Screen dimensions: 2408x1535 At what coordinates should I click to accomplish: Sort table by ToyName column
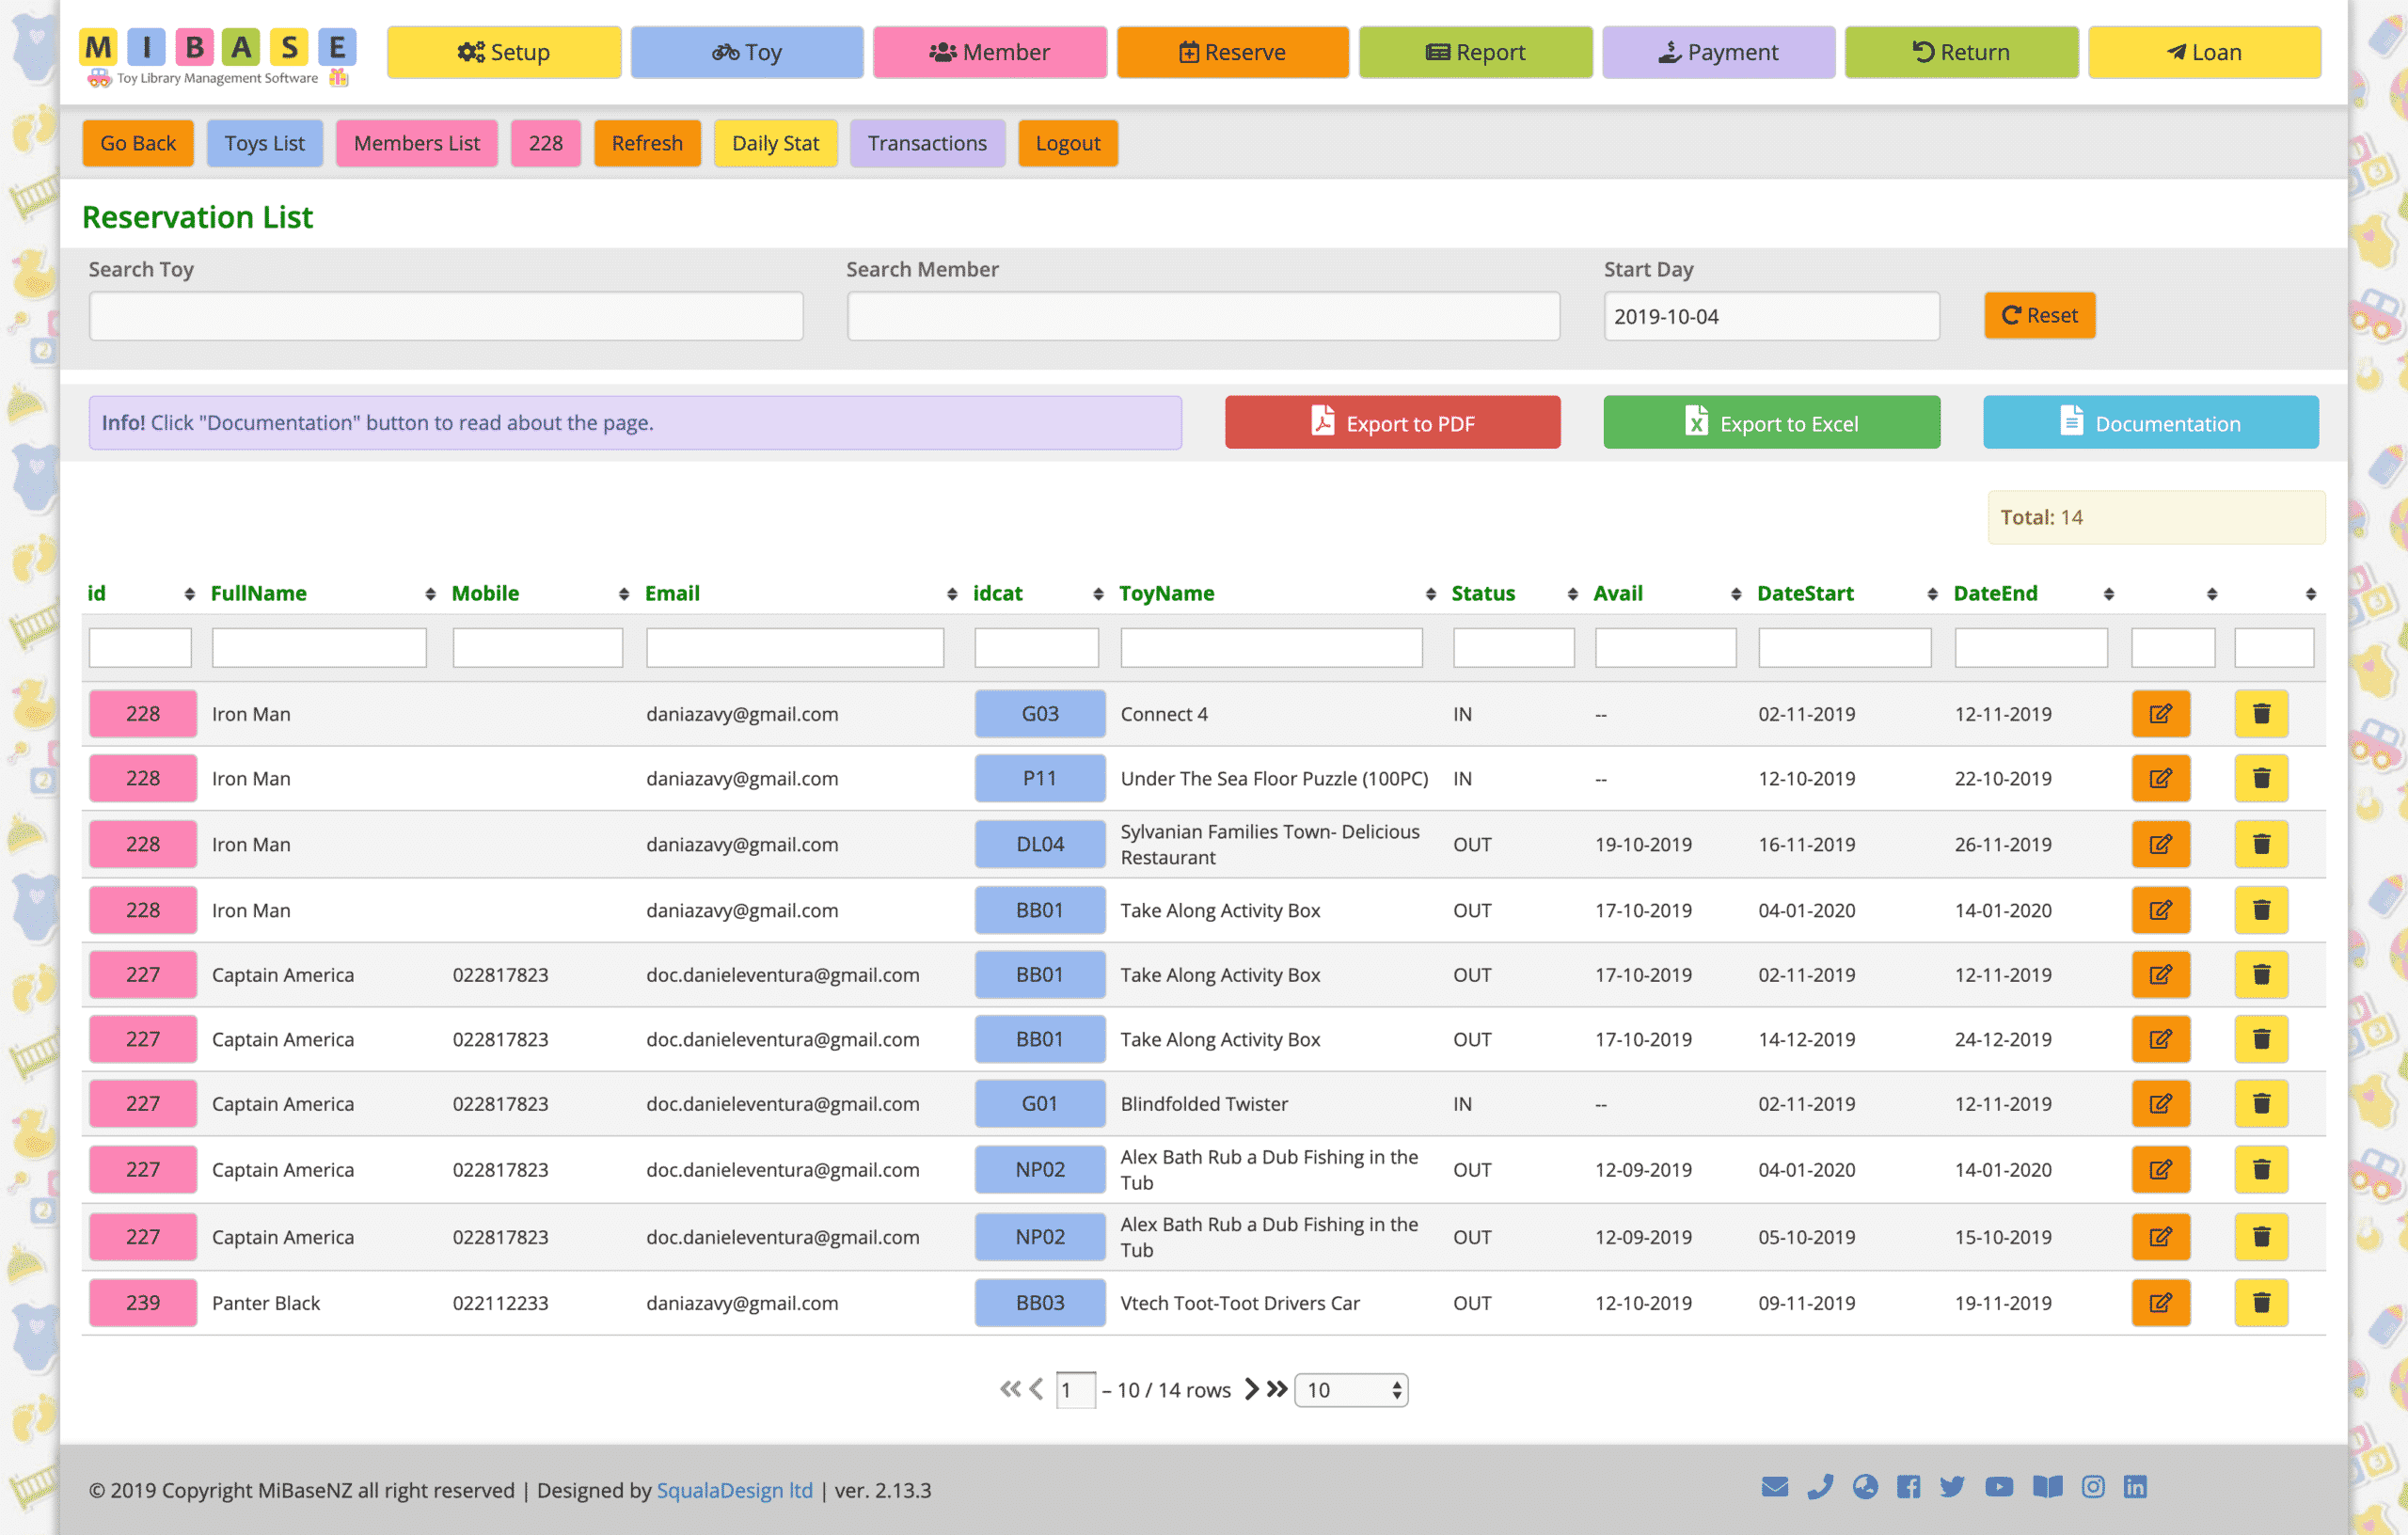pos(1430,594)
